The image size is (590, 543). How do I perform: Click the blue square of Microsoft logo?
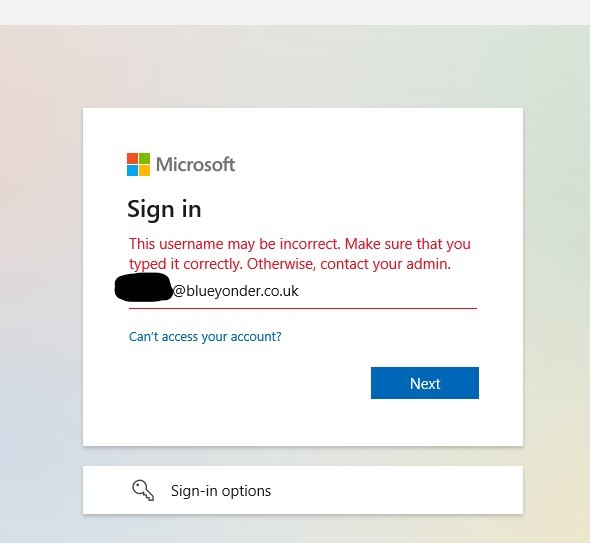[132, 170]
